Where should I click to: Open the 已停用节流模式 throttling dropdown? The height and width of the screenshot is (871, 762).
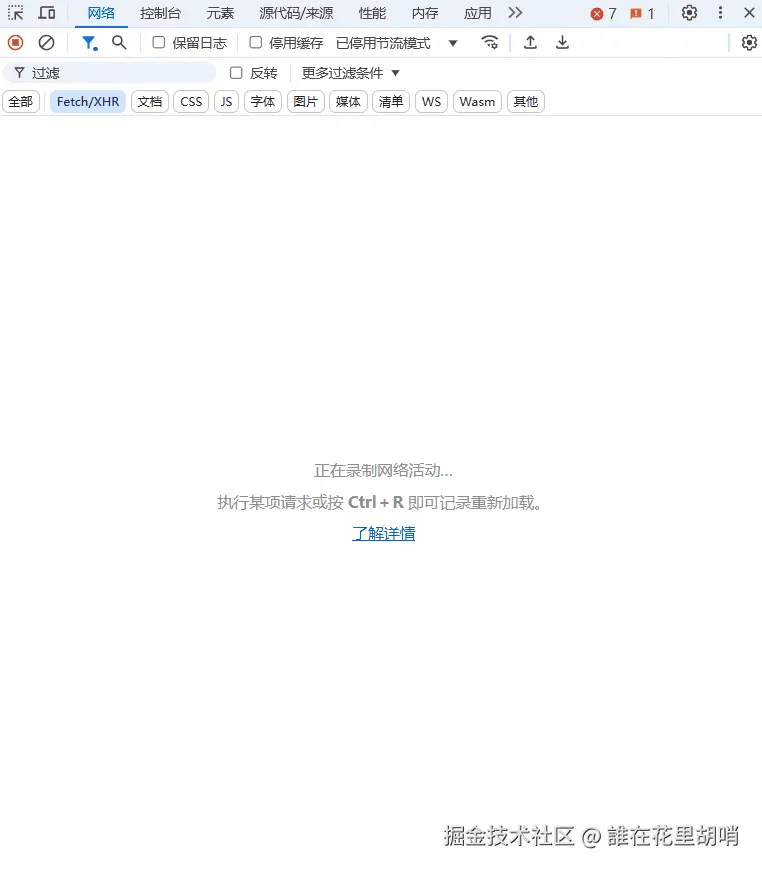click(397, 43)
